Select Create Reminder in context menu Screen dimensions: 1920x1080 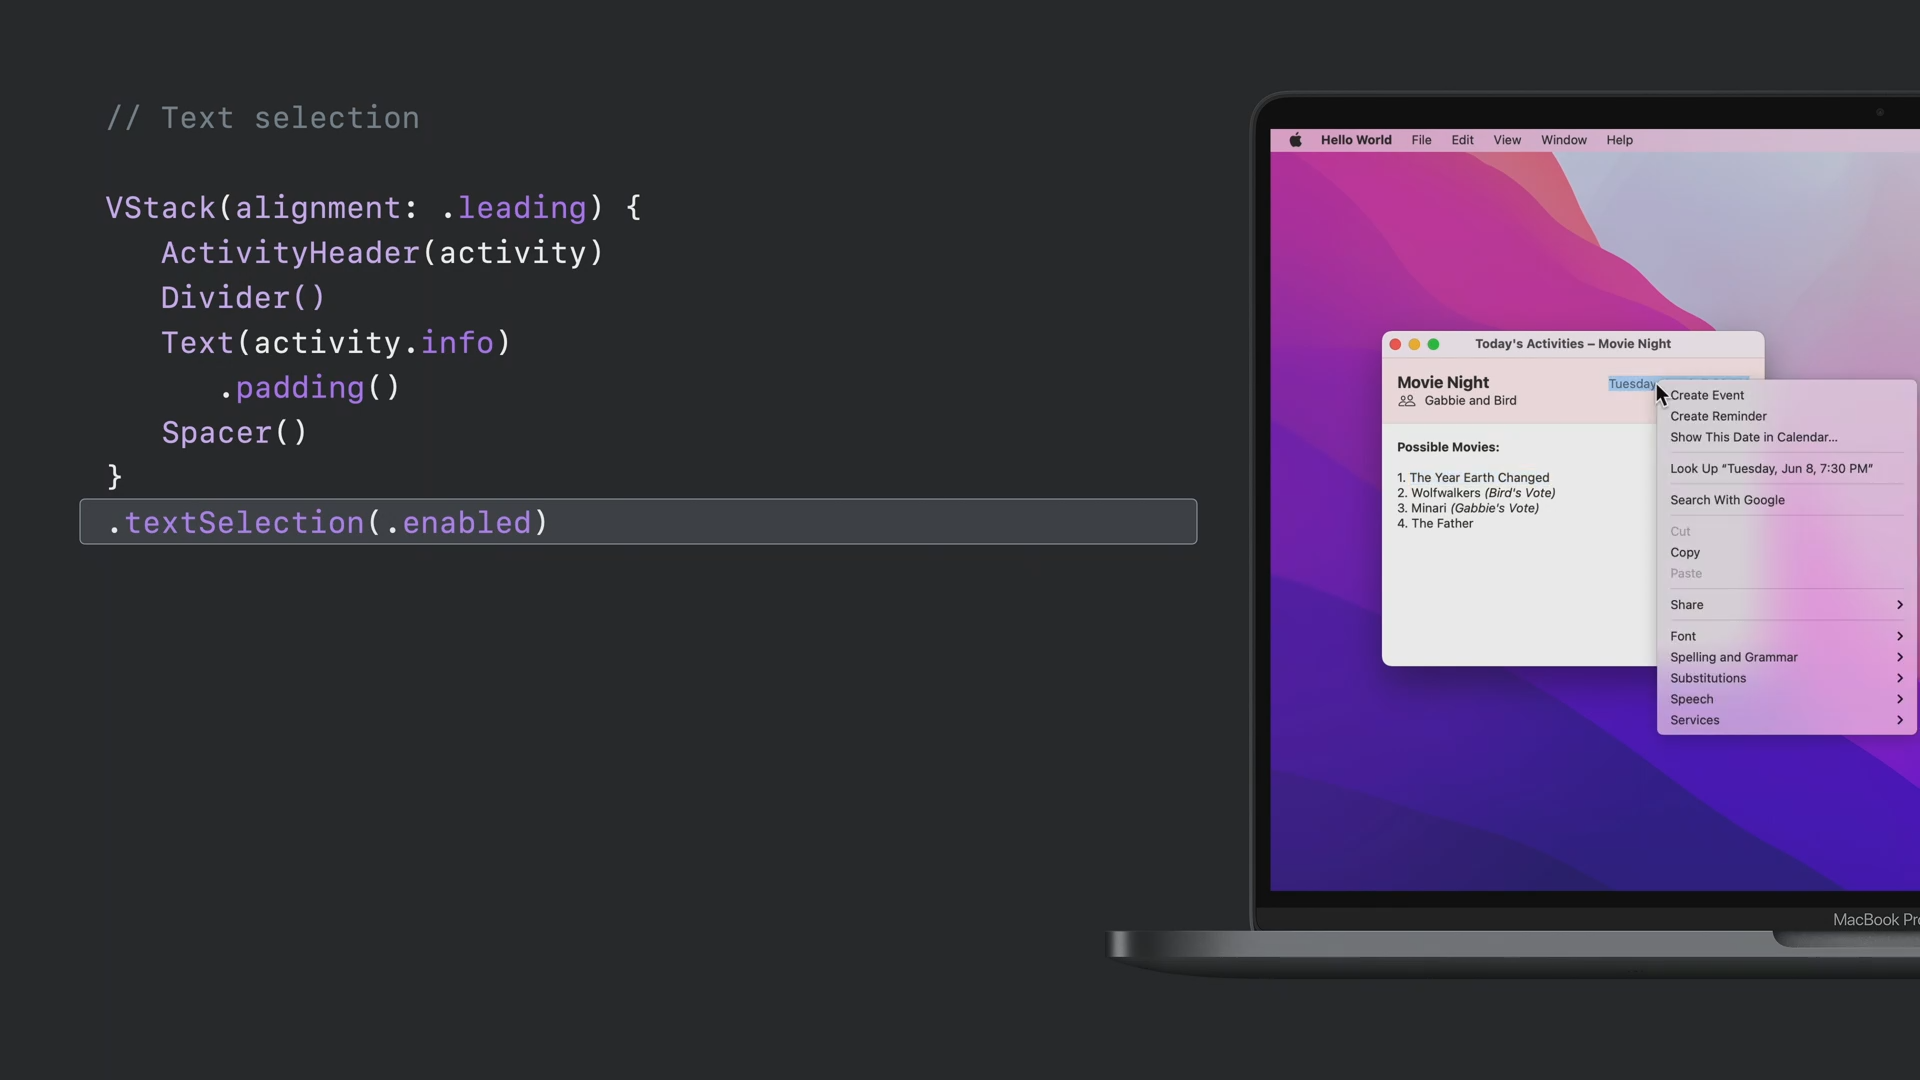(1718, 416)
